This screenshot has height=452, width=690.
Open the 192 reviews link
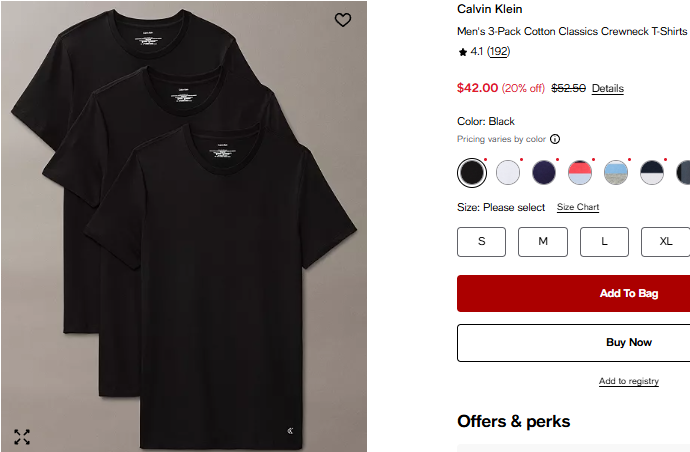pyautogui.click(x=498, y=52)
